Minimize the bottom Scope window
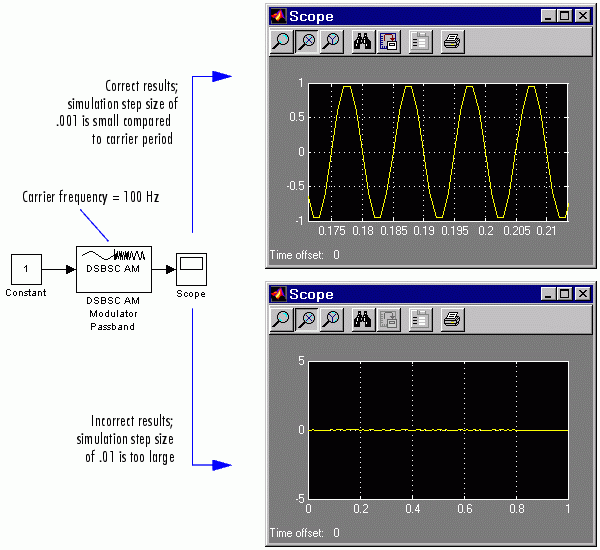The image size is (600, 550). pyautogui.click(x=549, y=294)
